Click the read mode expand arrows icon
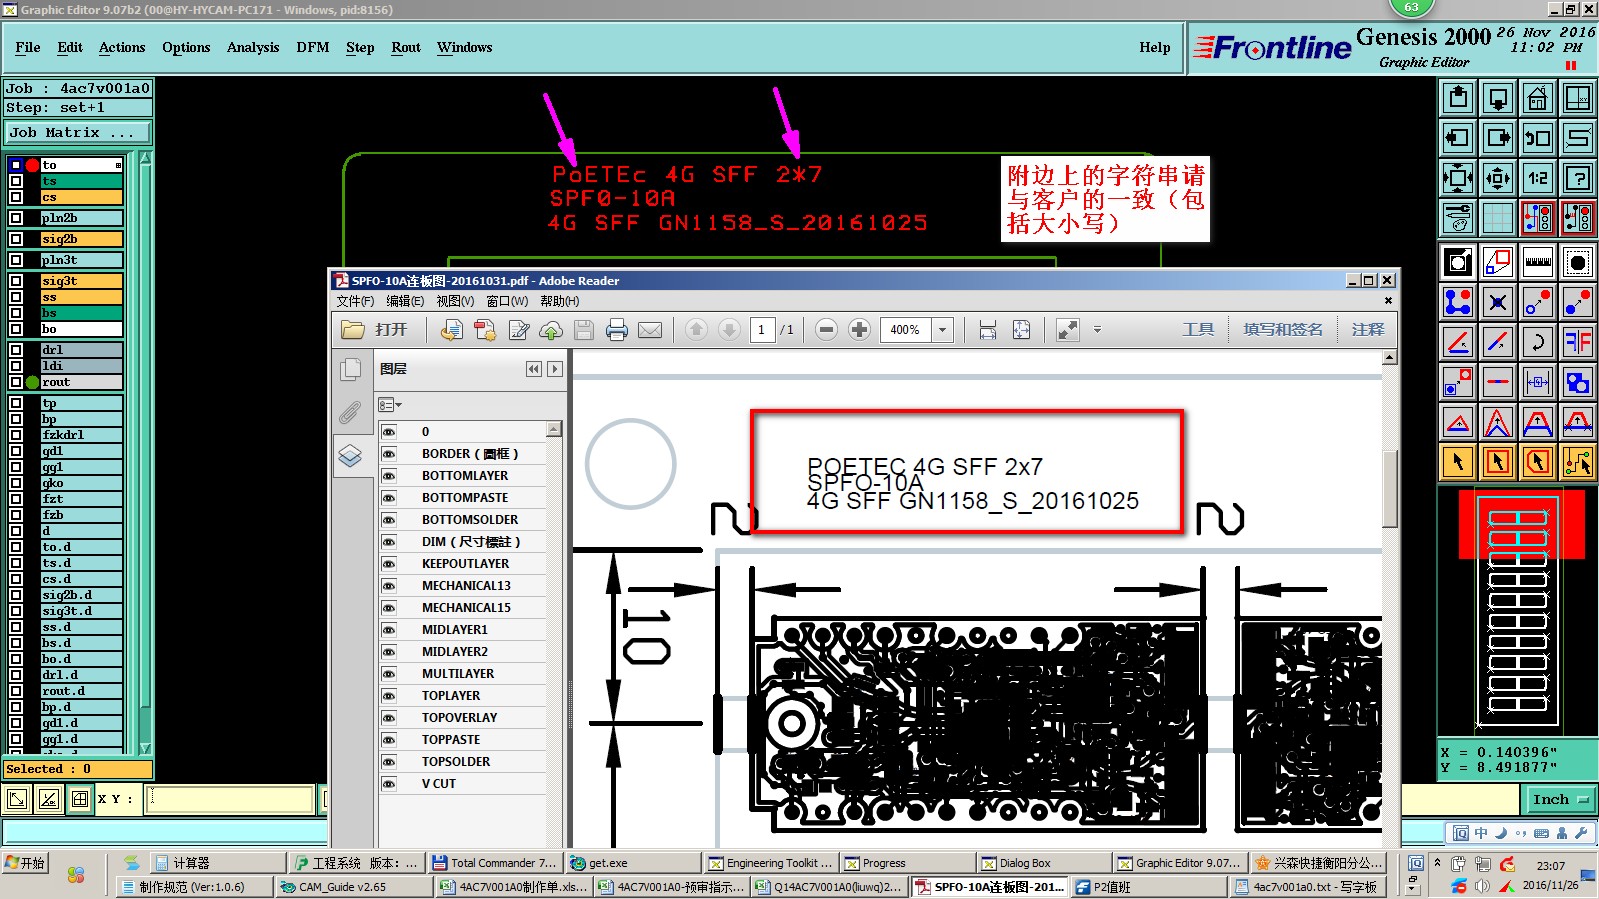The width and height of the screenshot is (1599, 899). [1067, 330]
